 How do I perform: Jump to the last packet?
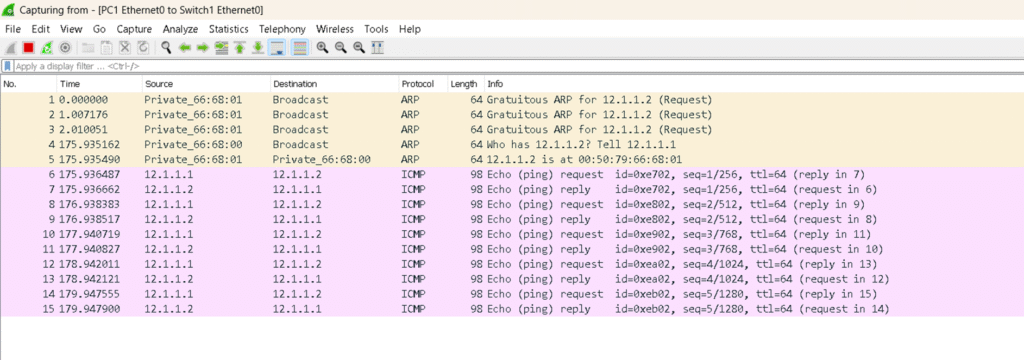(x=258, y=47)
